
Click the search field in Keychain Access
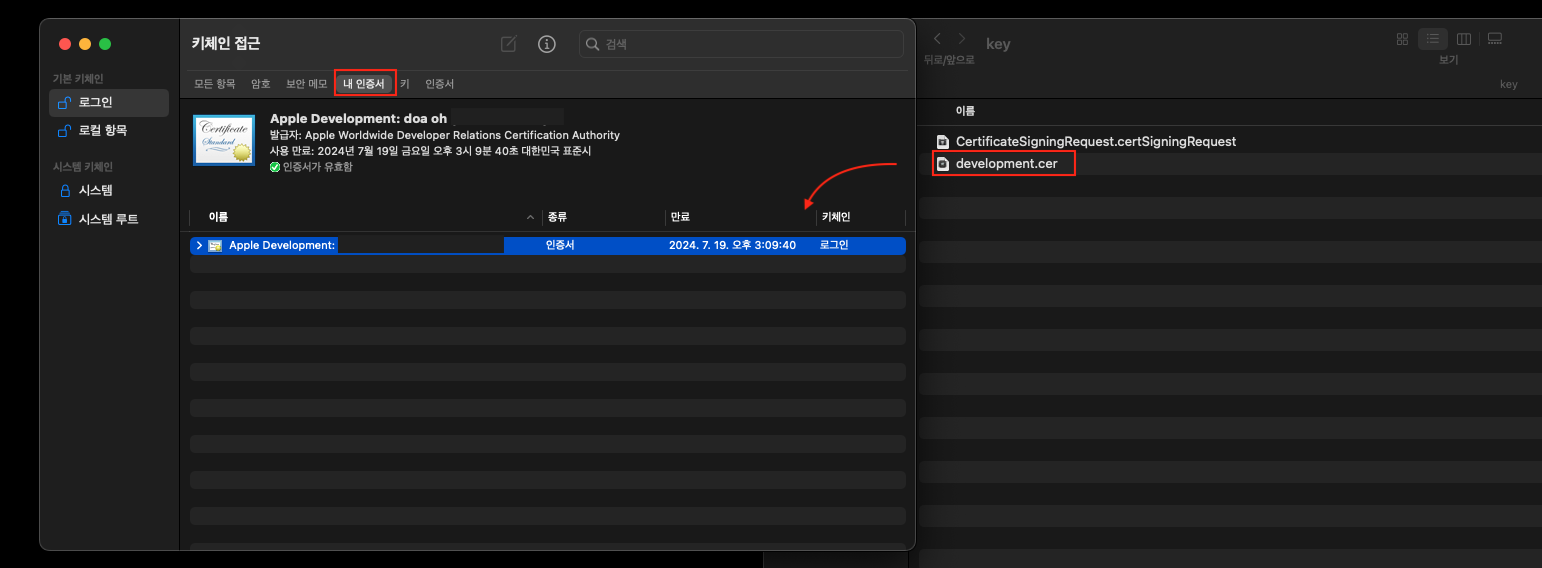741,44
